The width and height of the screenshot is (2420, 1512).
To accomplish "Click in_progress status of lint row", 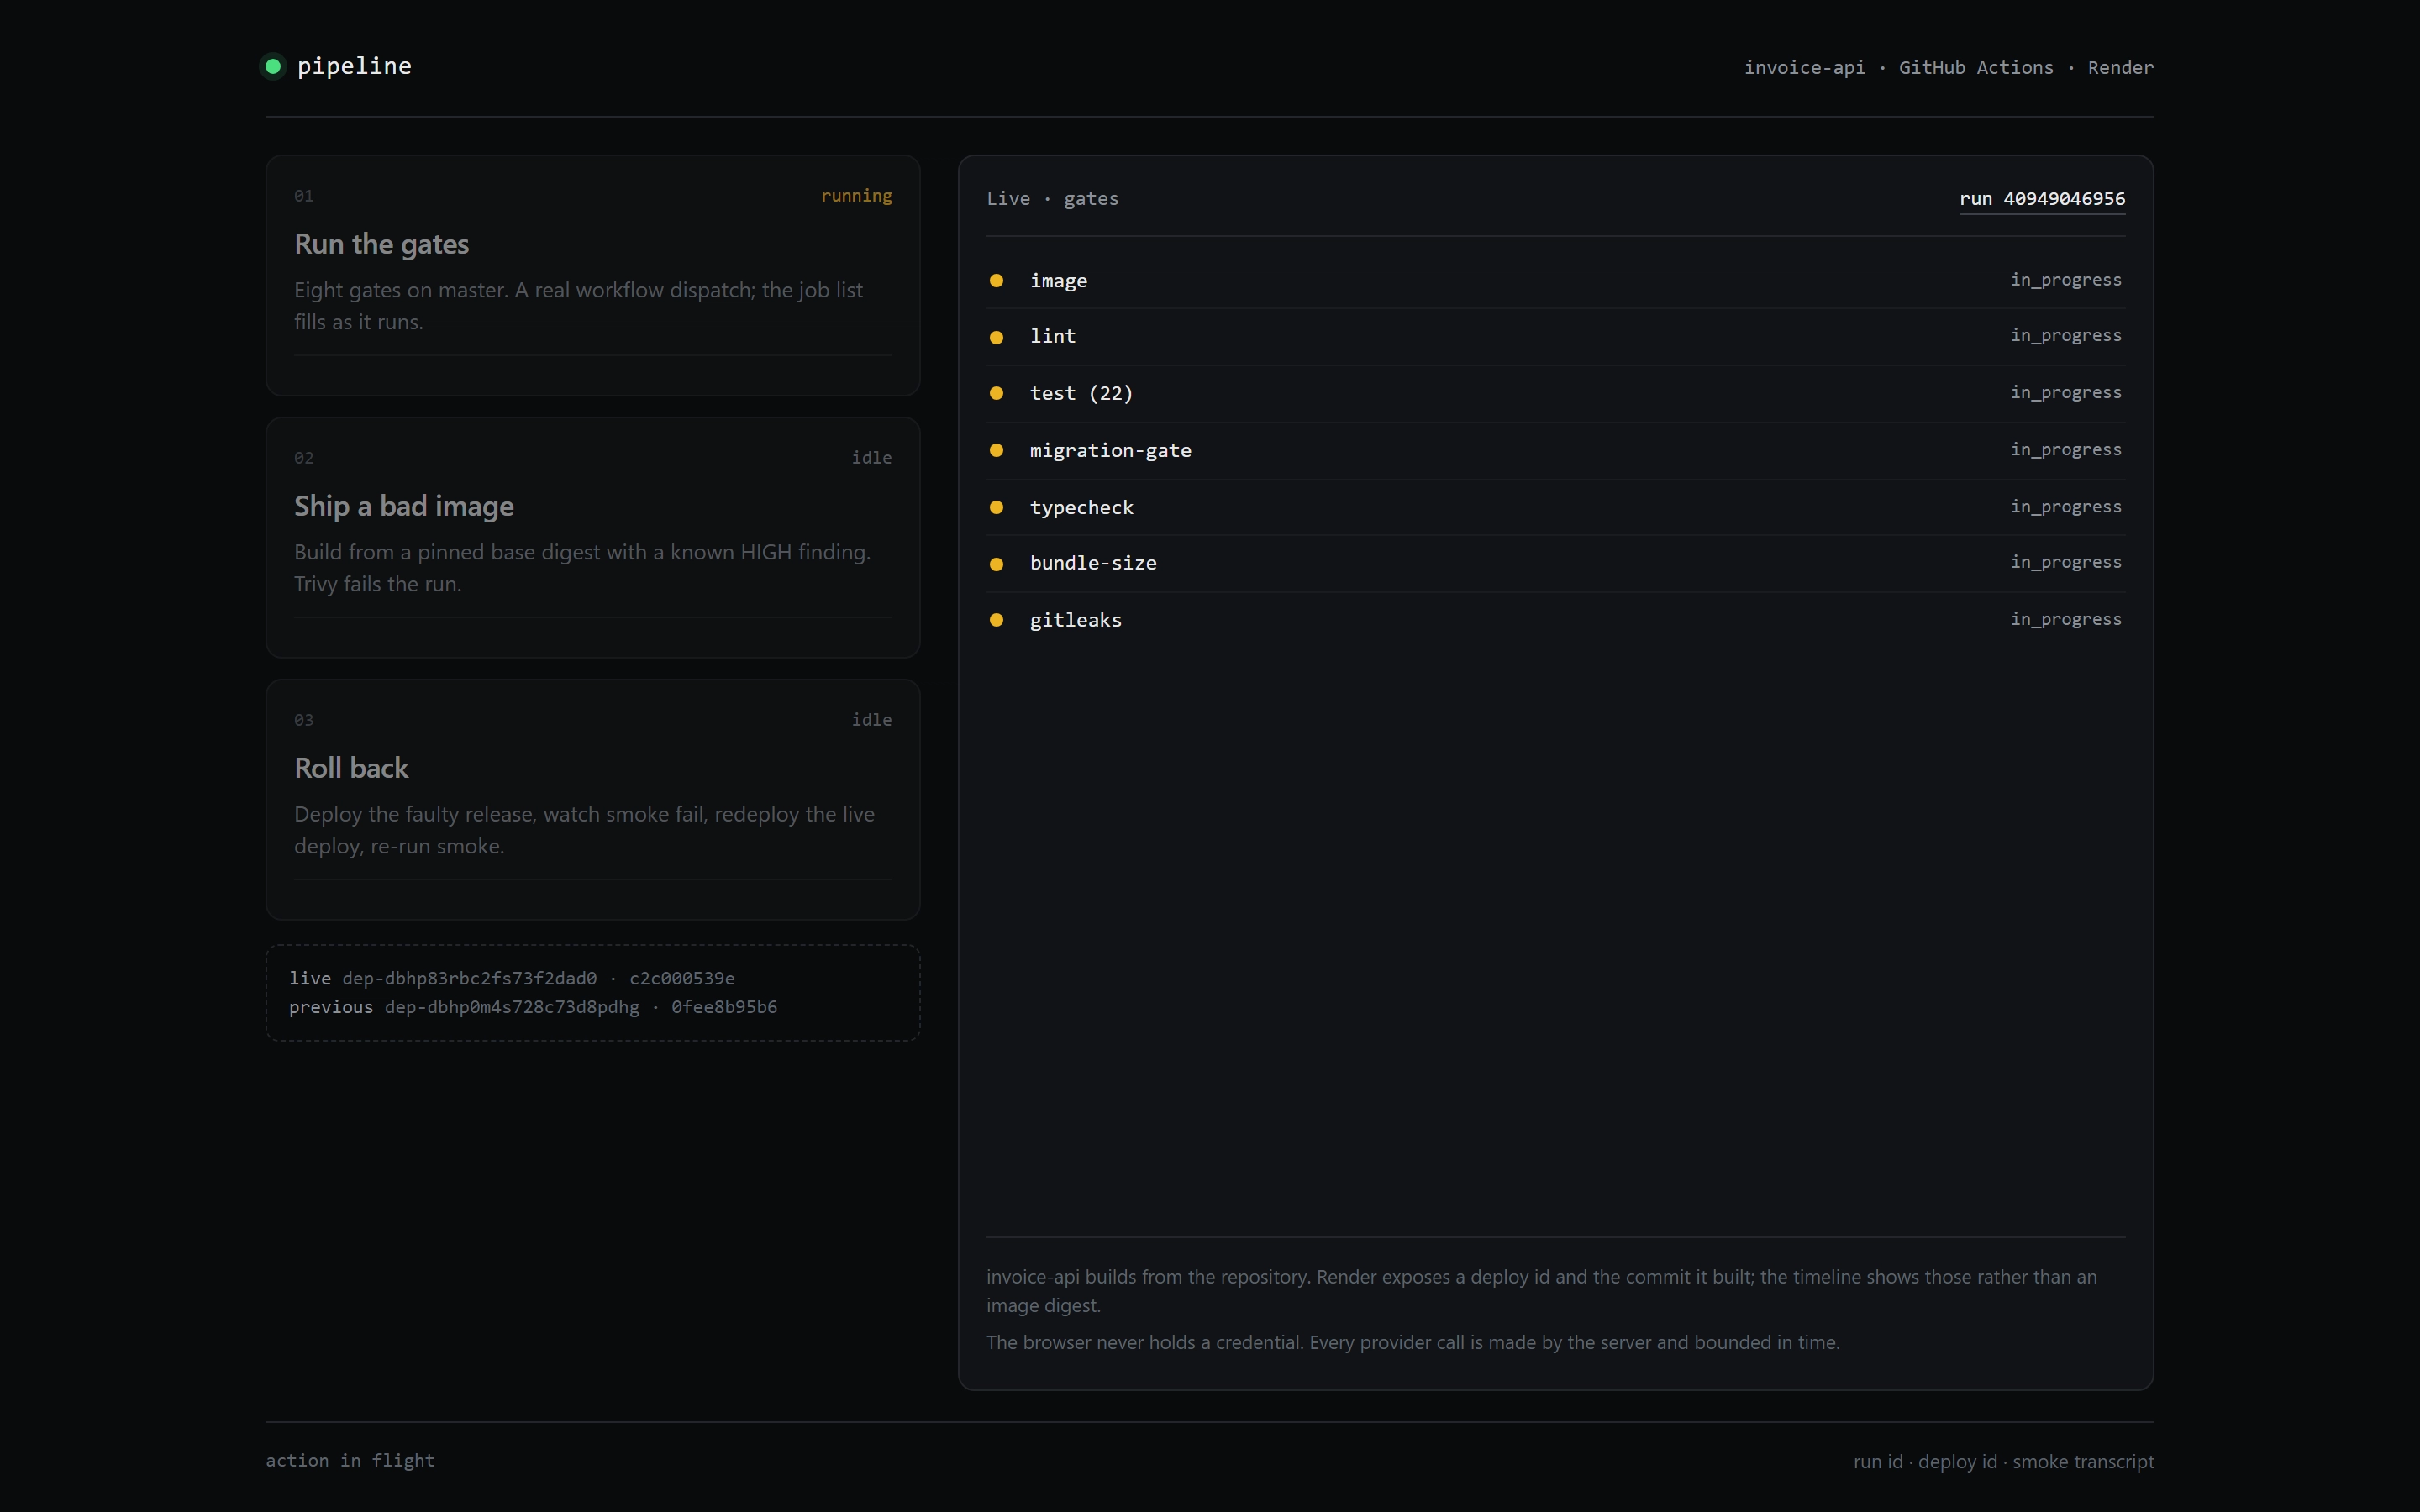I will click(2066, 335).
